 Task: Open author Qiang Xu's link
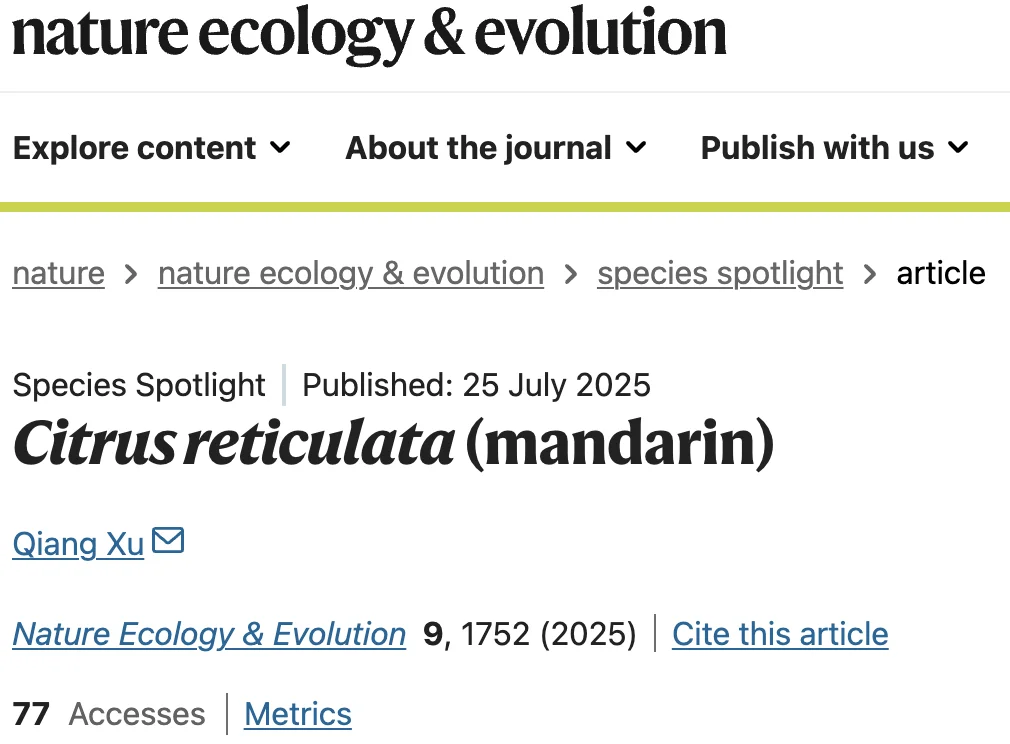point(78,544)
